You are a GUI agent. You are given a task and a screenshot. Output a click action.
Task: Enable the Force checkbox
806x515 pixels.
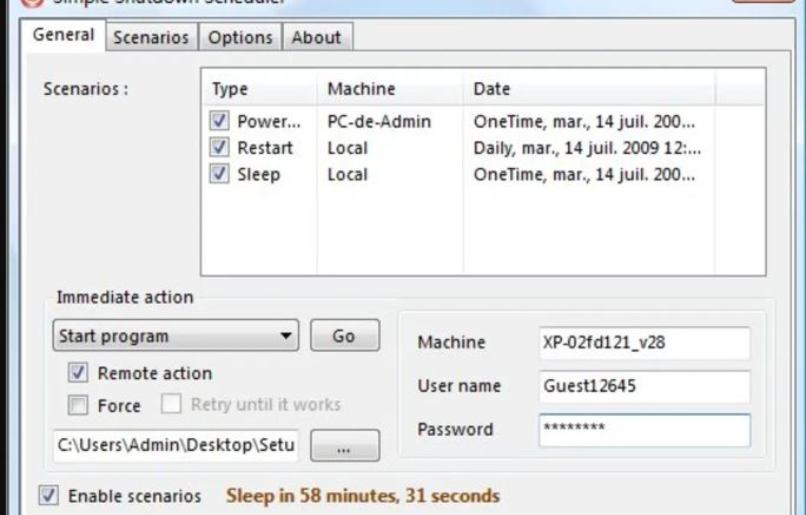click(78, 405)
